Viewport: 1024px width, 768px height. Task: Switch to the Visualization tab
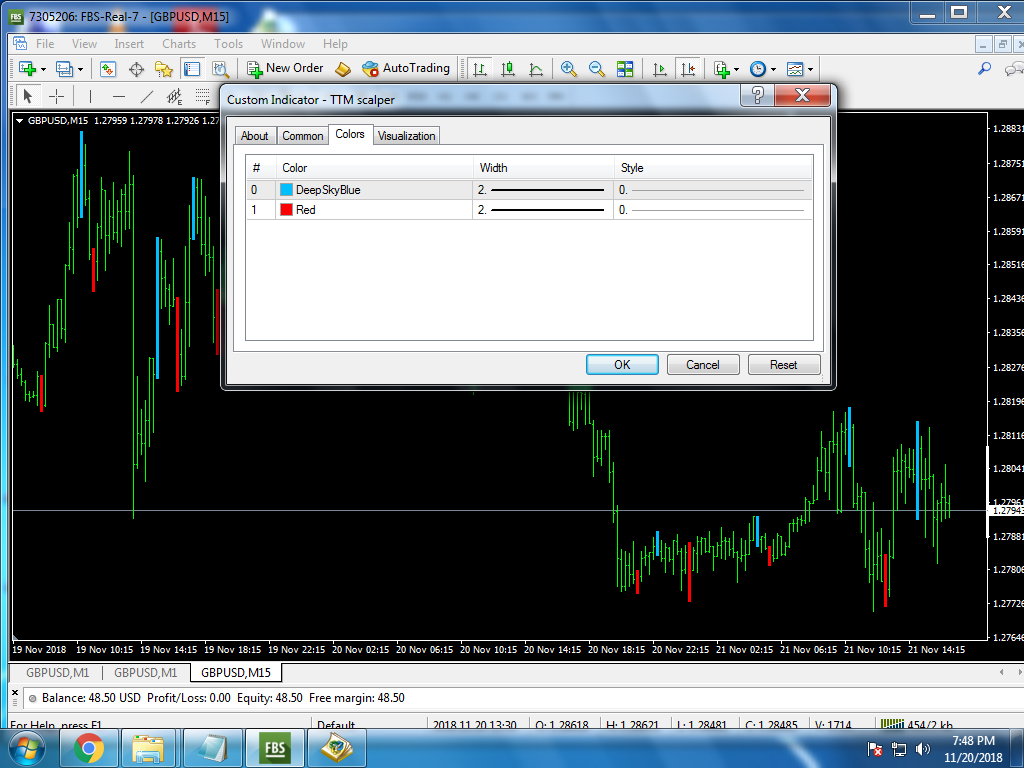406,136
